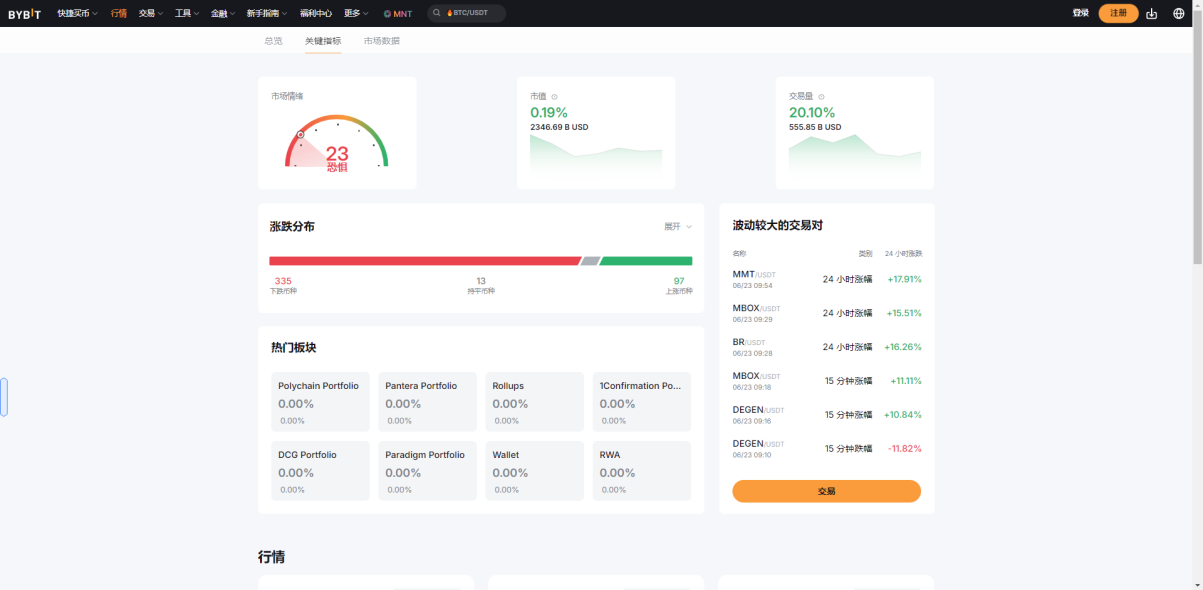This screenshot has width=1203, height=590.
Task: Select the DEGEN/USDT +10.84% row
Action: pyautogui.click(x=827, y=414)
